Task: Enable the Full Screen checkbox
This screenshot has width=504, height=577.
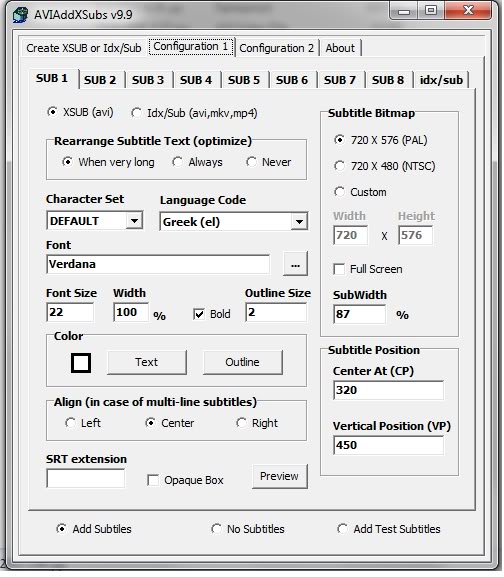Action: click(368, 269)
